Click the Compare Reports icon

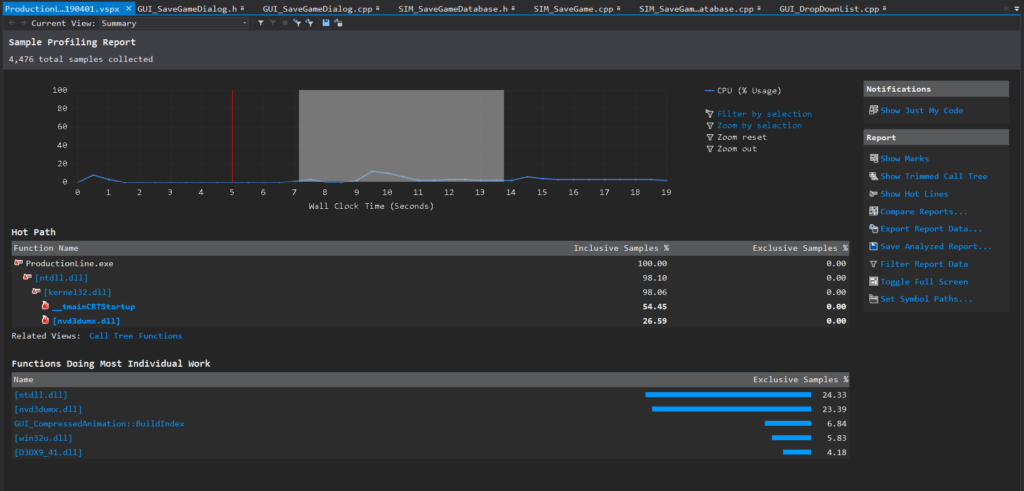pos(874,212)
